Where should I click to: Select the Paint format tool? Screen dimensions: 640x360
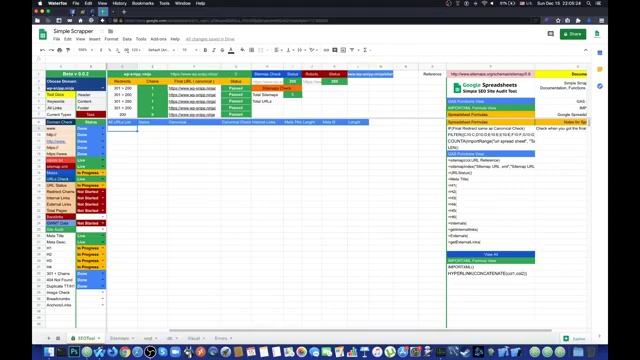[x=68, y=50]
